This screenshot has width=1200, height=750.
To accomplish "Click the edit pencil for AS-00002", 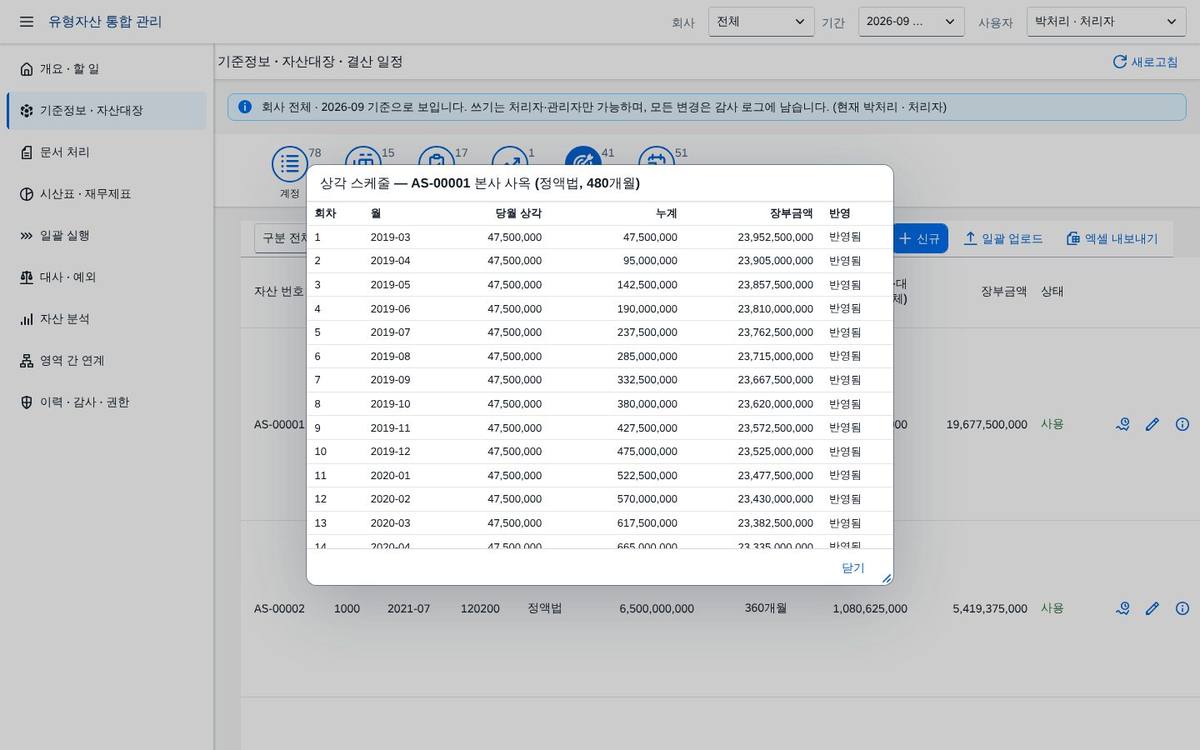I will pos(1152,608).
